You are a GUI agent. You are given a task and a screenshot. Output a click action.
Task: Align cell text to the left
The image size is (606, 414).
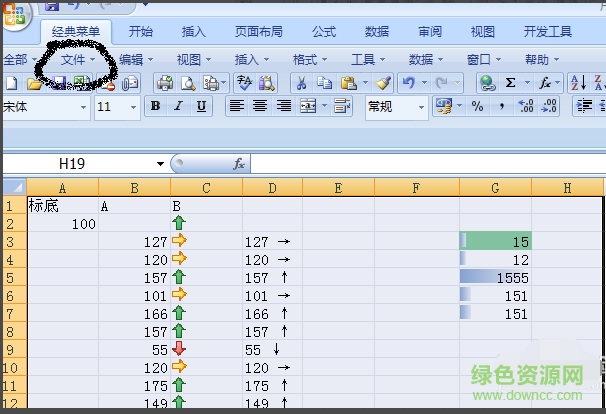point(237,106)
